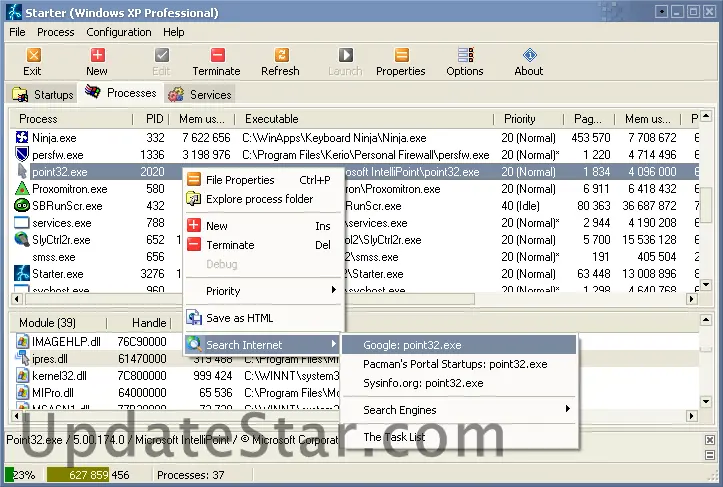This screenshot has width=723, height=487.
Task: Choose New in the context menu
Action: 264,226
